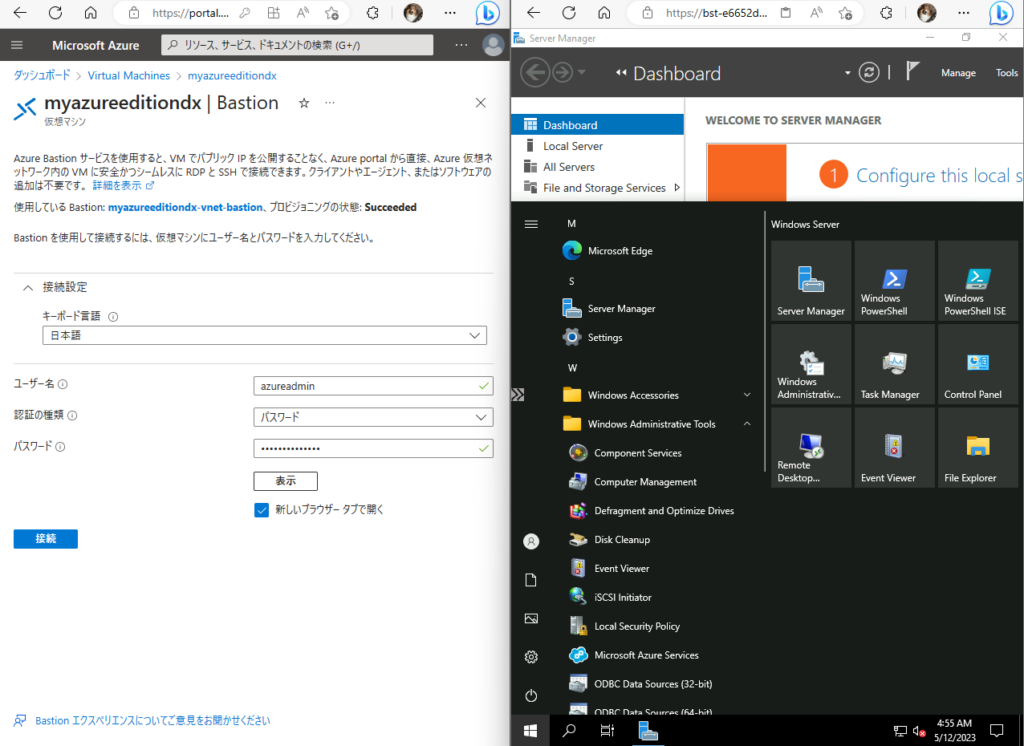Open Remote Desktop tile
This screenshot has width=1024, height=746.
point(810,447)
